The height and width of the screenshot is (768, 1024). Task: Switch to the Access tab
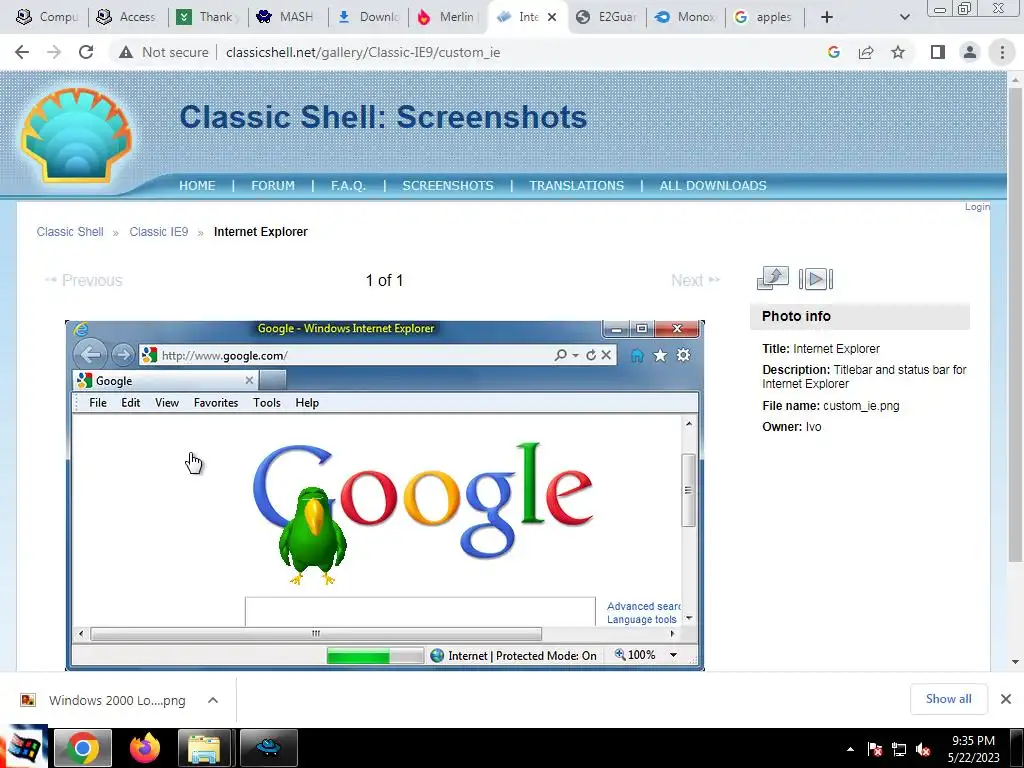click(125, 17)
